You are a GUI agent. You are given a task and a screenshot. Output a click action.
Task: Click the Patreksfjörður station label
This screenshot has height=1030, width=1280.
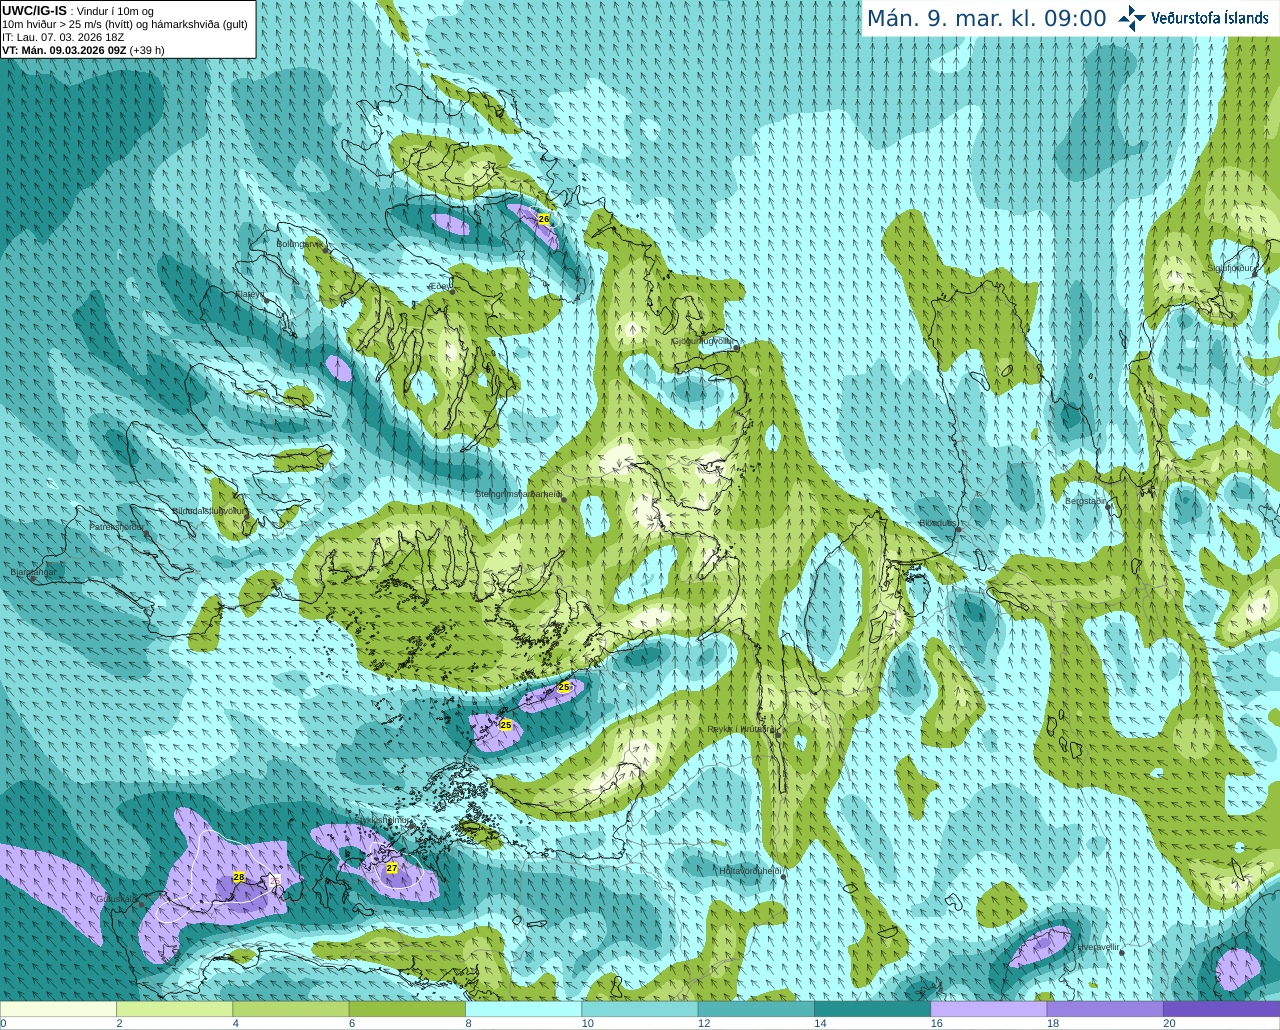pyautogui.click(x=117, y=526)
